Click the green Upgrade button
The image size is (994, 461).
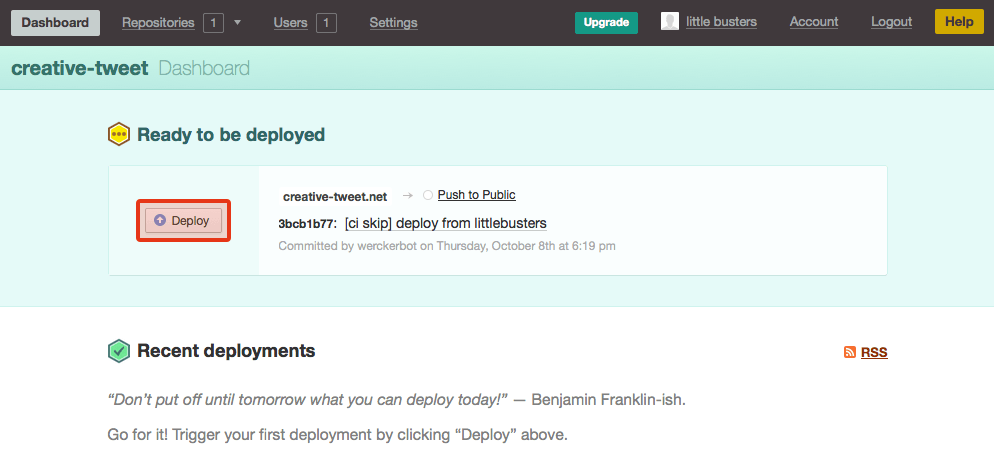(606, 22)
